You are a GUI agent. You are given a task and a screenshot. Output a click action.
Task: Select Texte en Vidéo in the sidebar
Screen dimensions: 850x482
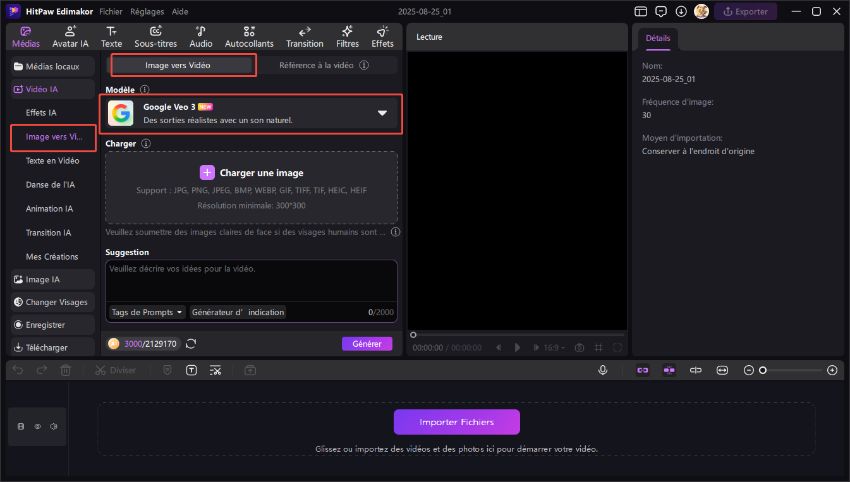[x=53, y=160]
